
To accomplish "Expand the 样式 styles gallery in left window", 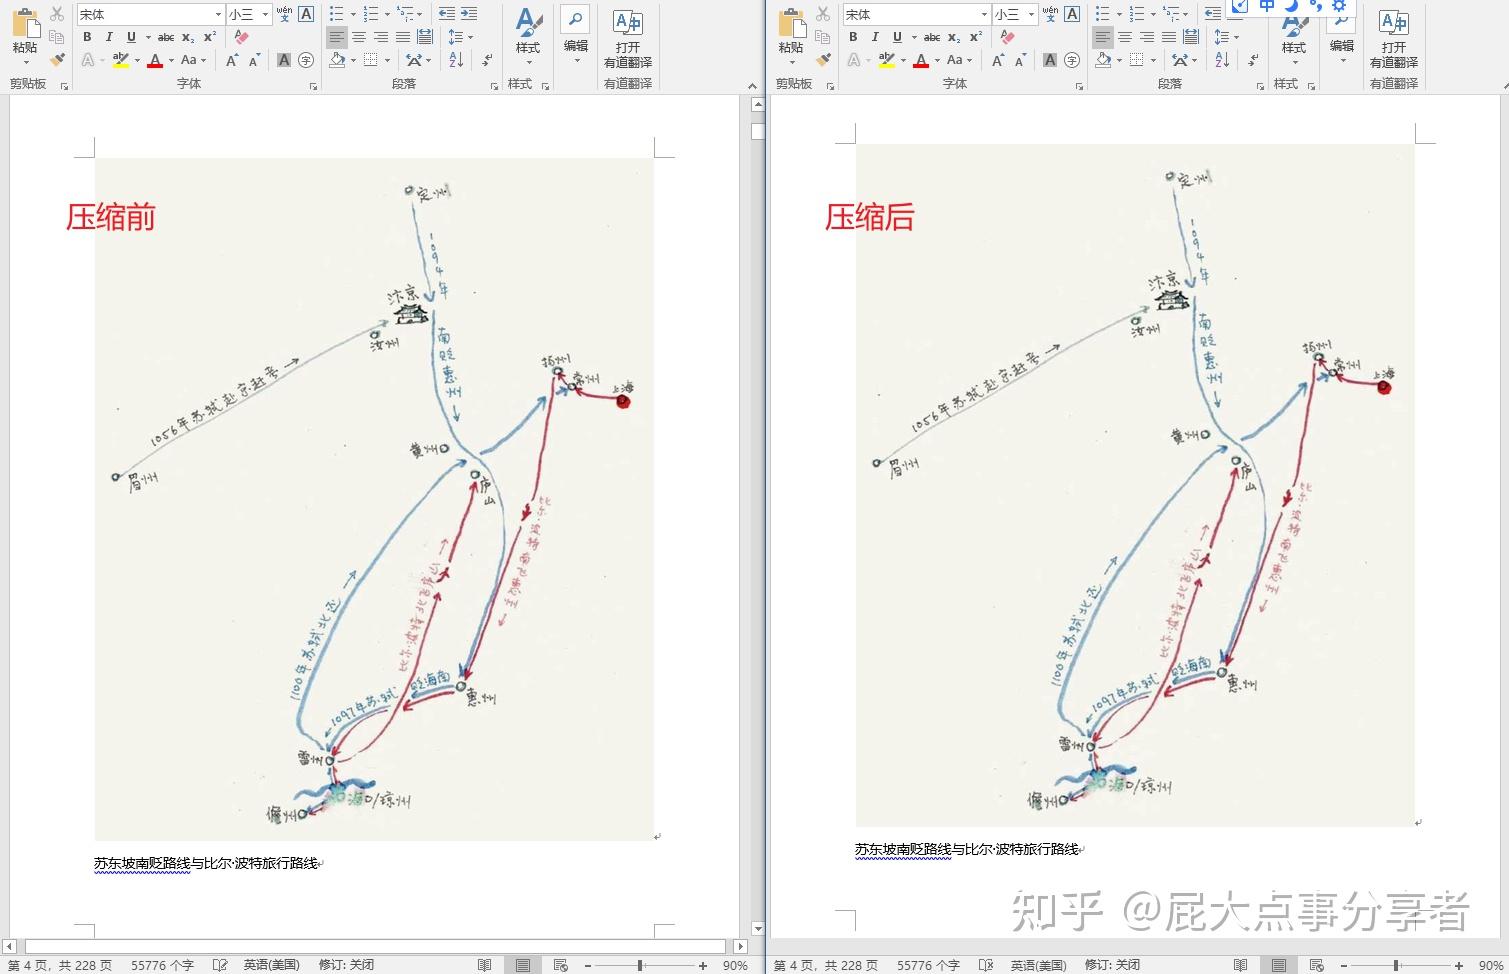I will pos(527,36).
